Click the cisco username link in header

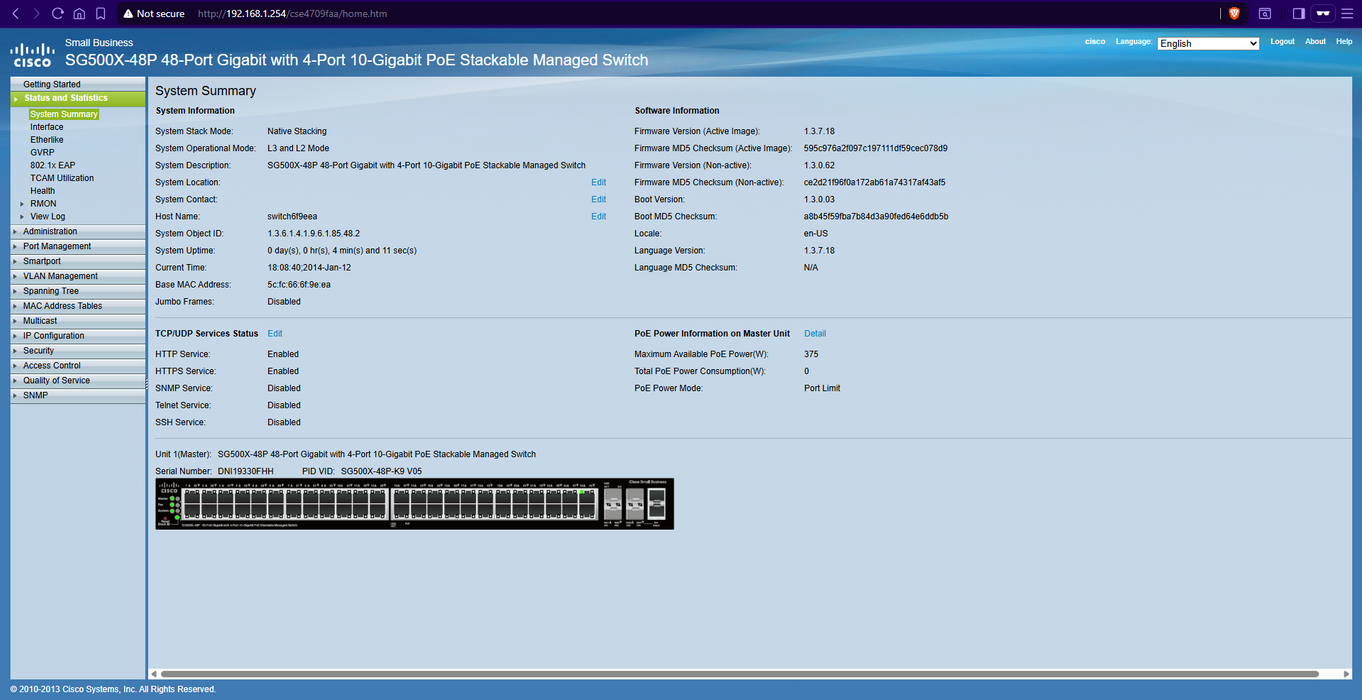coord(1095,42)
